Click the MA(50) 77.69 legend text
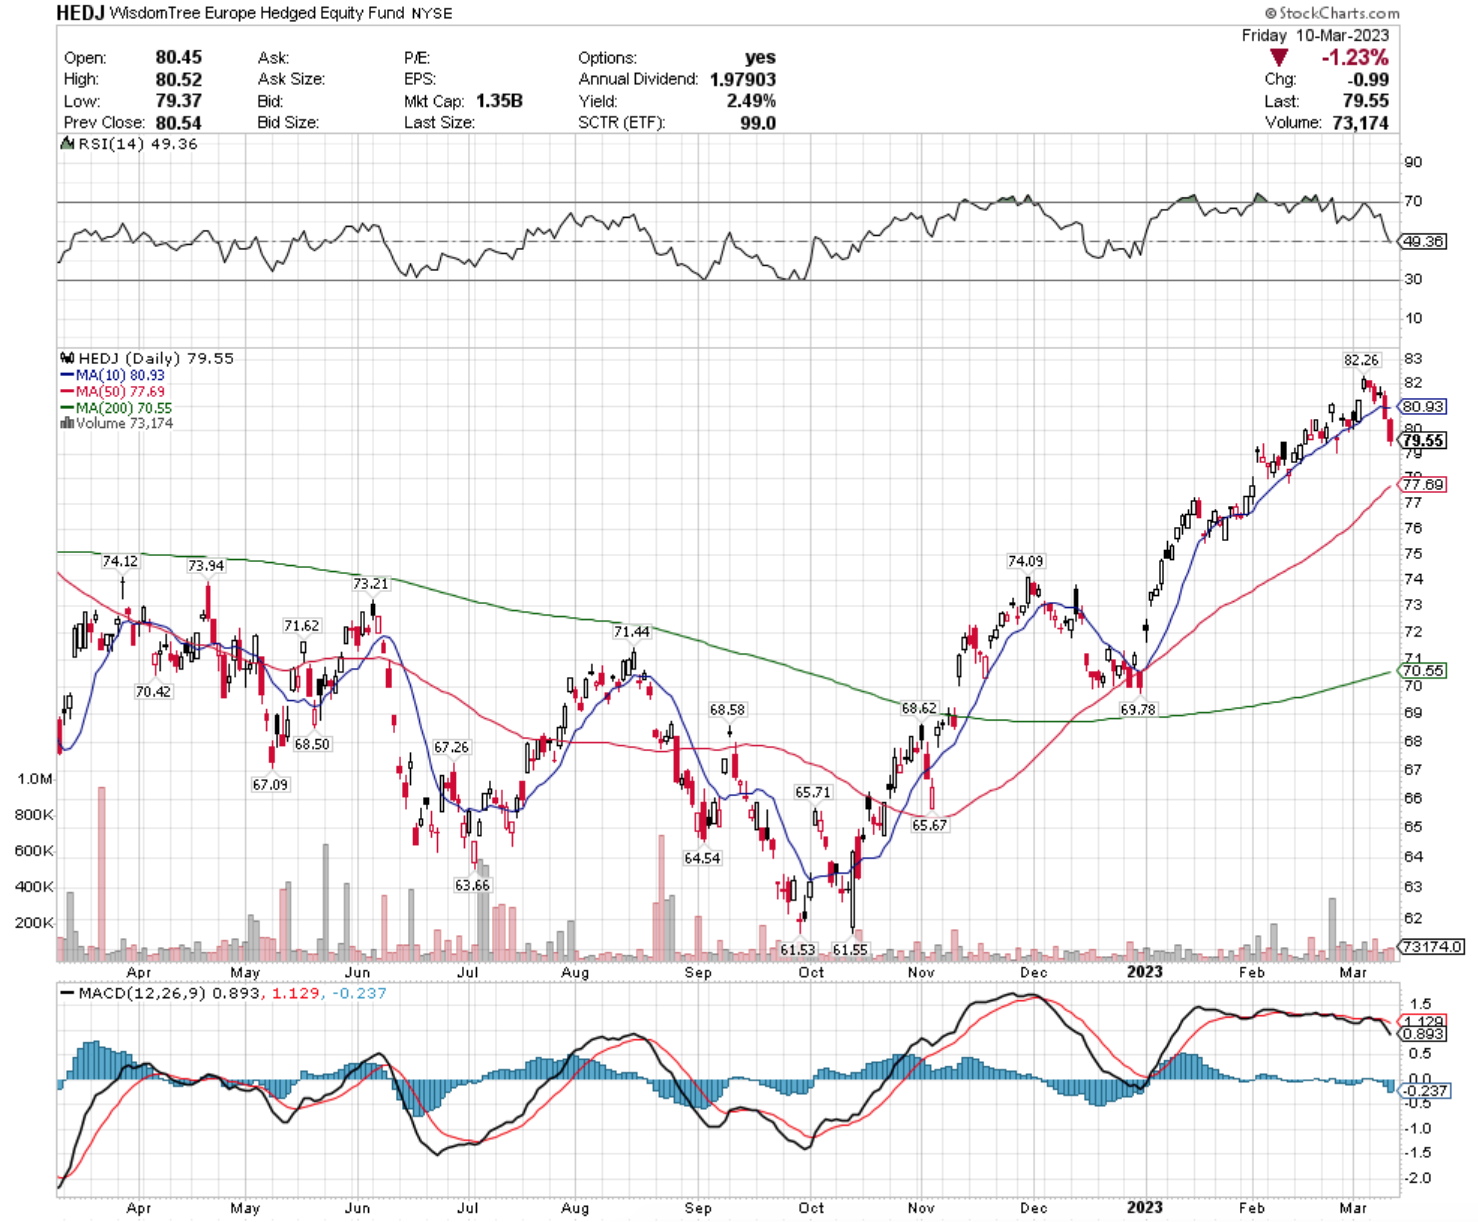 coord(121,392)
